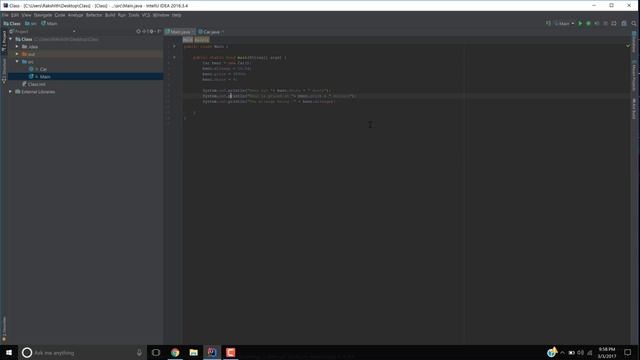Click green inspection checkmark indicator
Viewport: 640px width, 360px height.
tap(628, 46)
